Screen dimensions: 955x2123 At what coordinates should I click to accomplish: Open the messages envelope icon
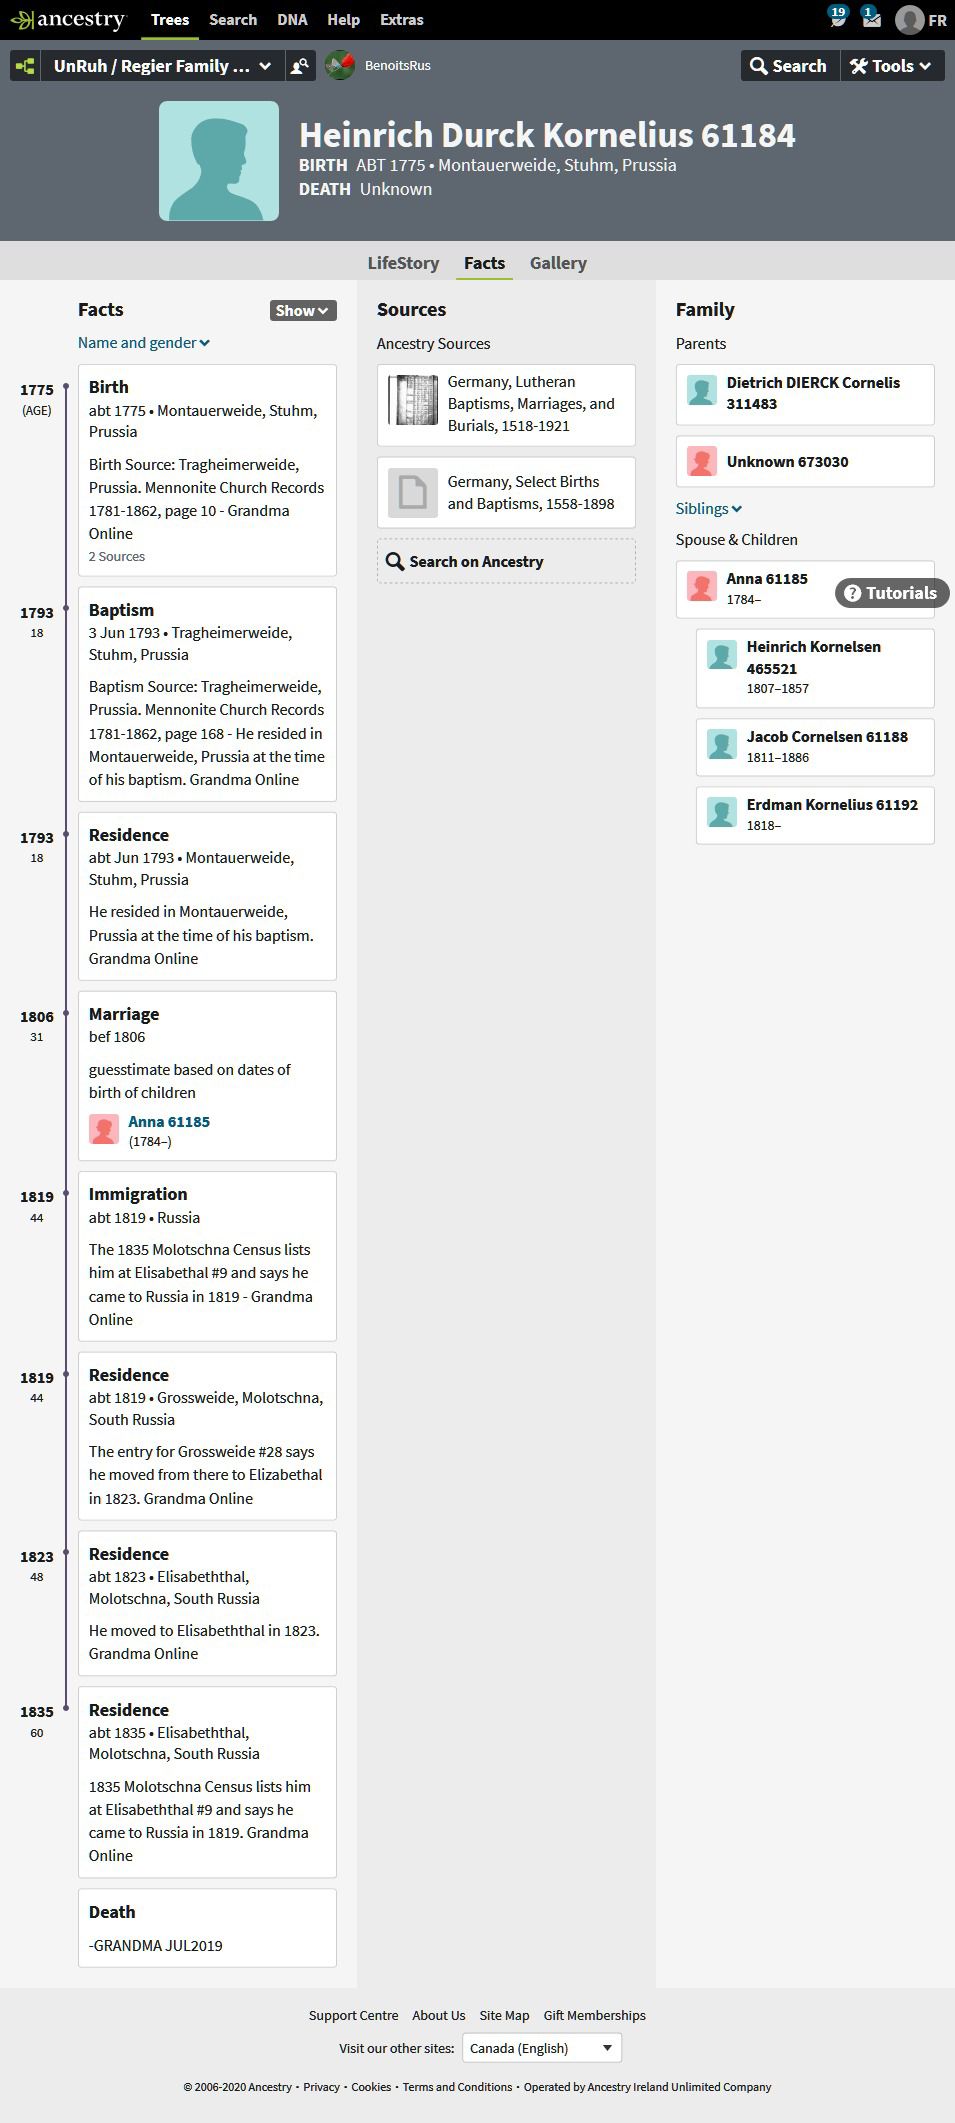click(870, 19)
